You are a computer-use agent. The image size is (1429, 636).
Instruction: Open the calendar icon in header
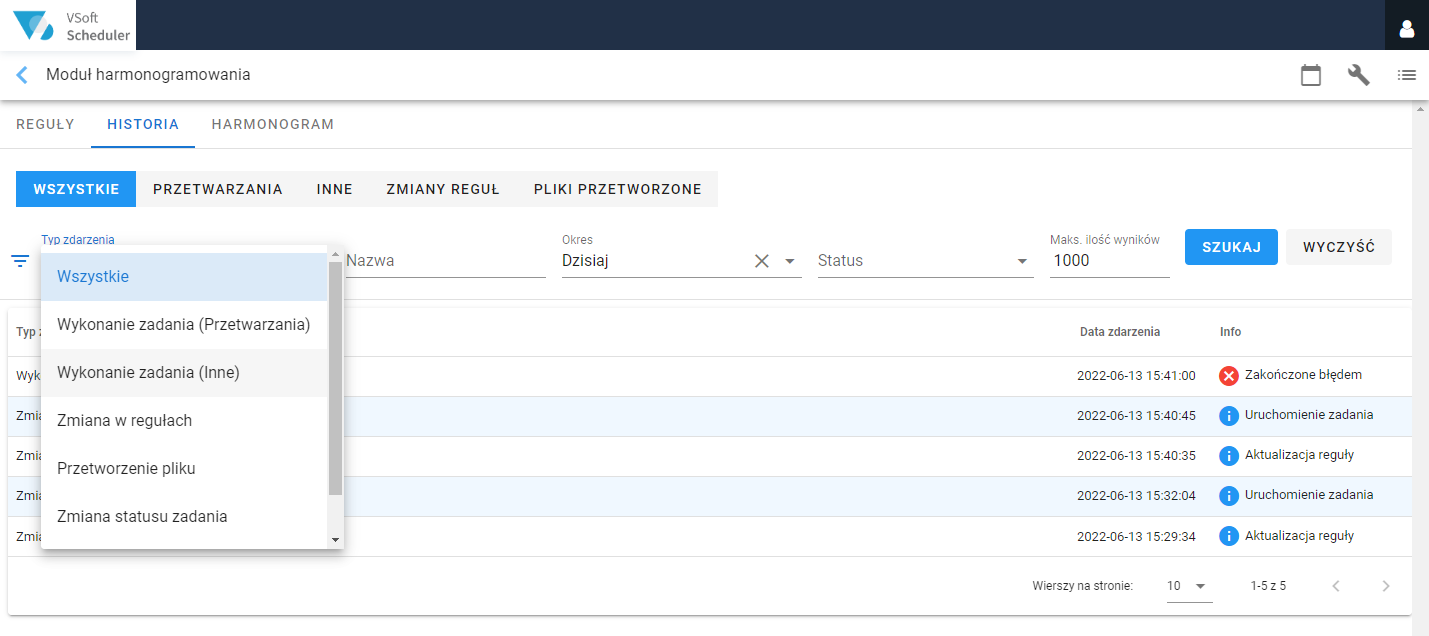1311,75
